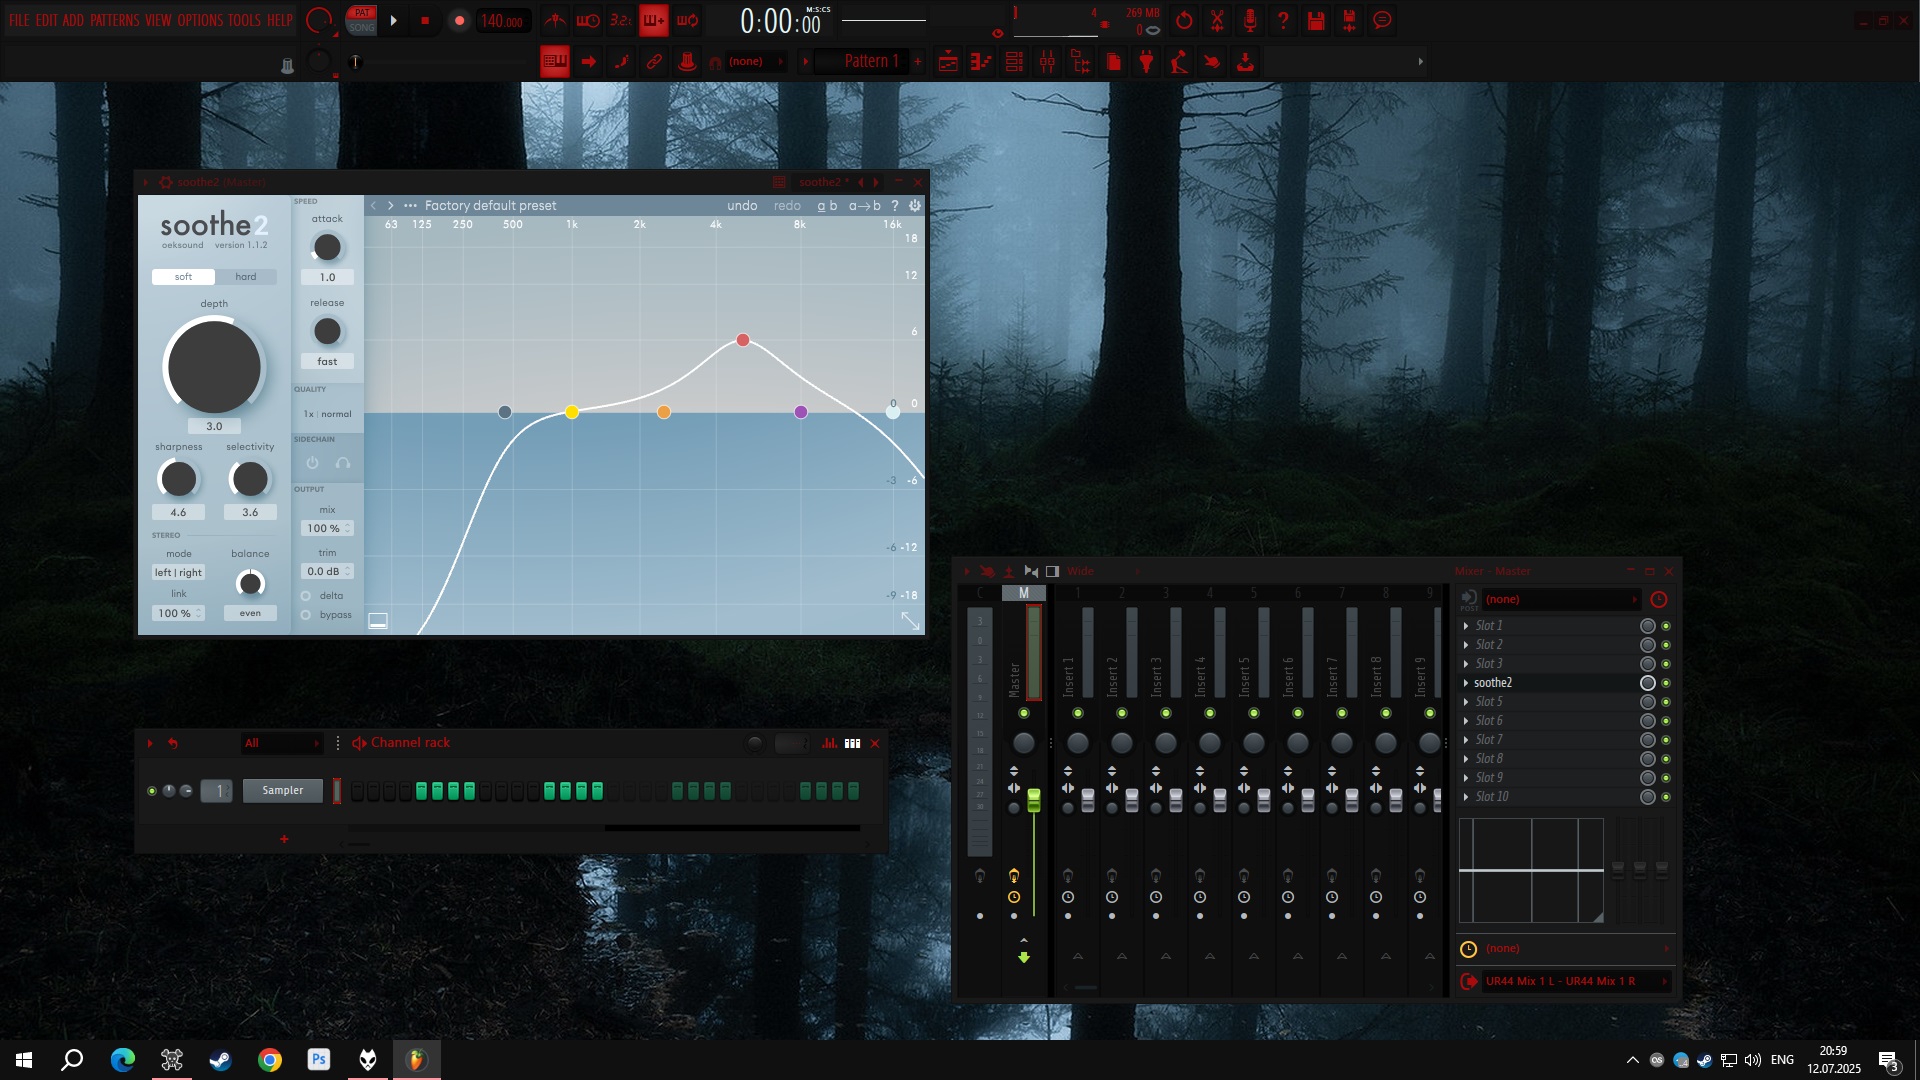The height and width of the screenshot is (1080, 1920).
Task: Click the save project icon
Action: click(x=1316, y=20)
